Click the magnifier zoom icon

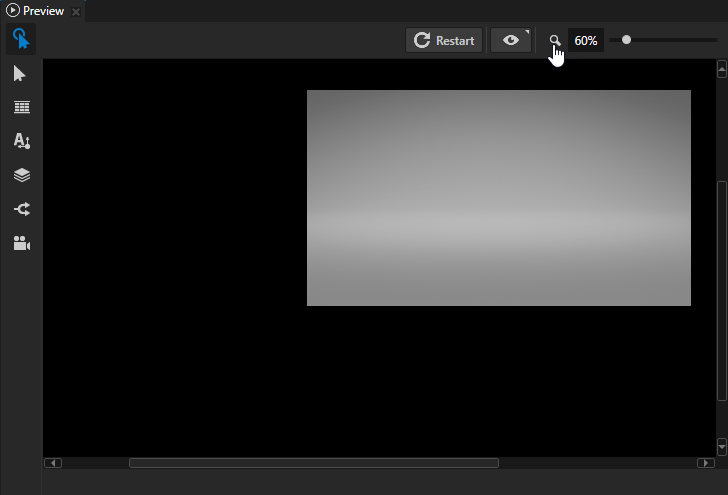click(x=555, y=41)
